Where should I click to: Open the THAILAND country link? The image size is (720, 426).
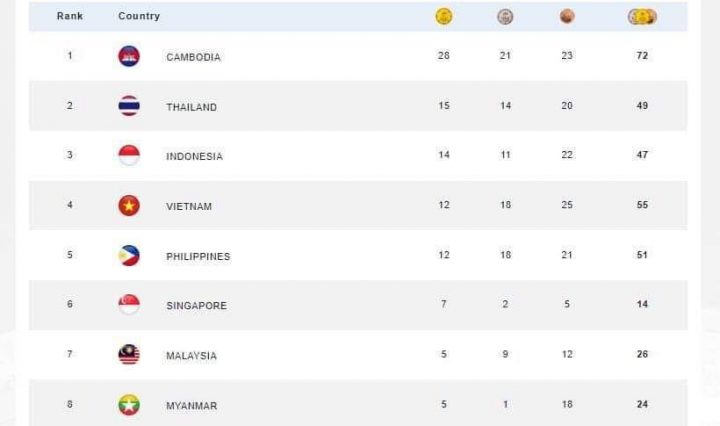coord(191,107)
